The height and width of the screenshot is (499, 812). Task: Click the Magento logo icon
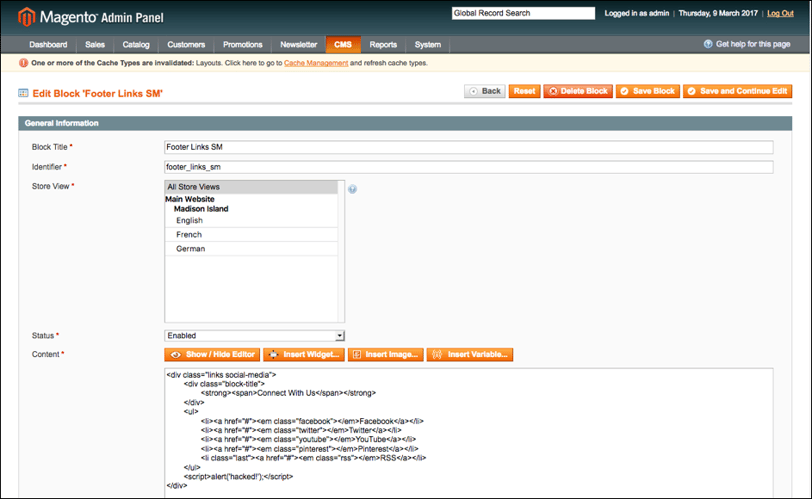tap(28, 16)
